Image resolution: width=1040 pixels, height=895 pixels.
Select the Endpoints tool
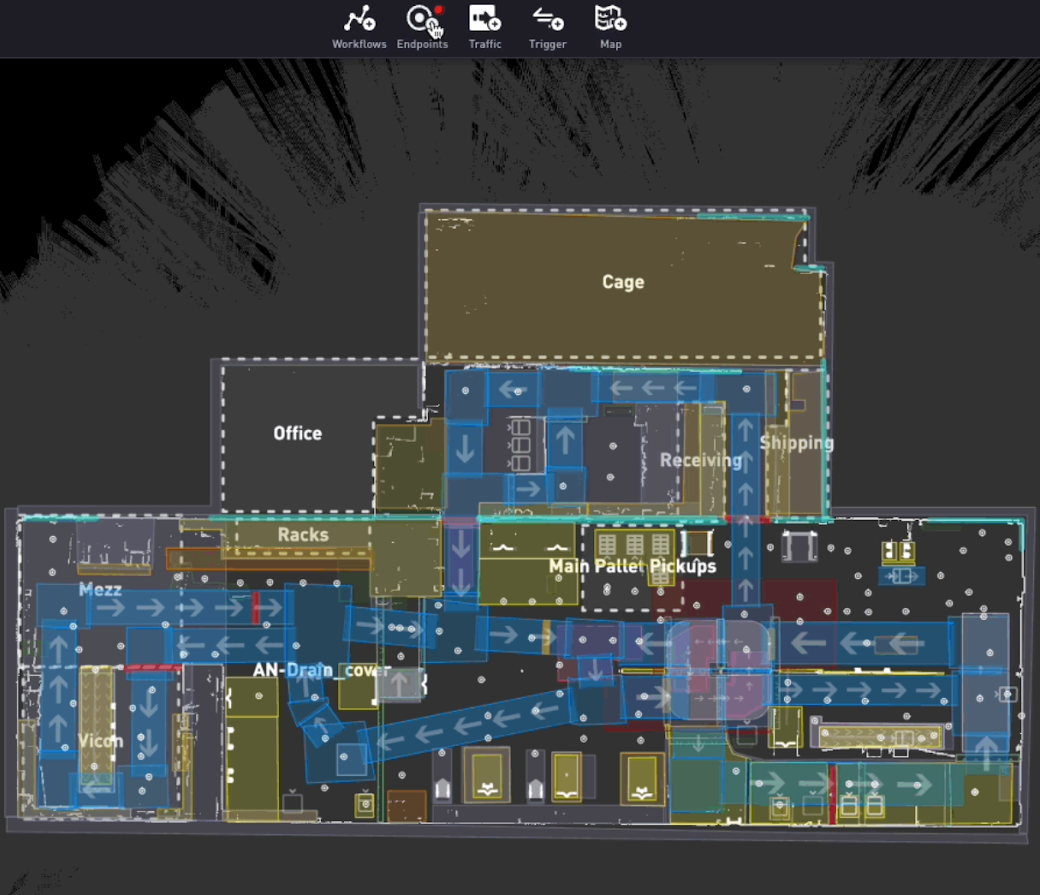click(x=422, y=27)
